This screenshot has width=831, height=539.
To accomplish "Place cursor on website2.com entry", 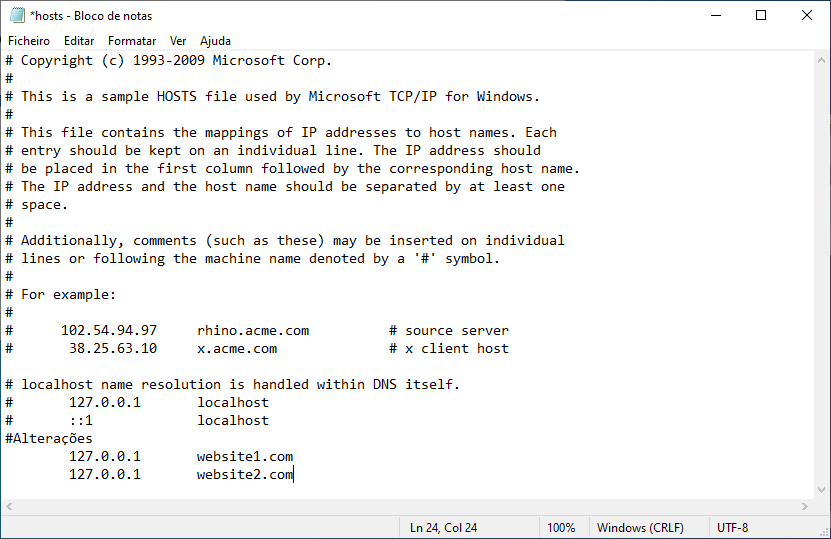I will (x=245, y=475).
